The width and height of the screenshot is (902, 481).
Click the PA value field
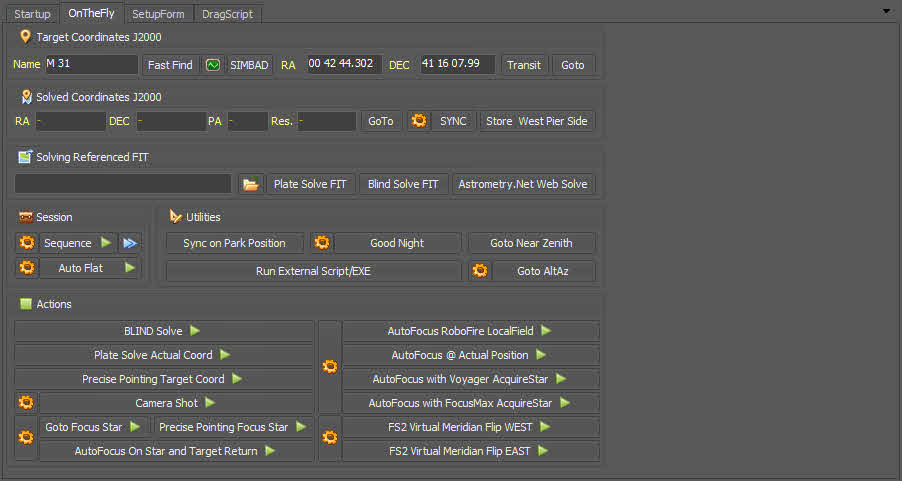[247, 121]
